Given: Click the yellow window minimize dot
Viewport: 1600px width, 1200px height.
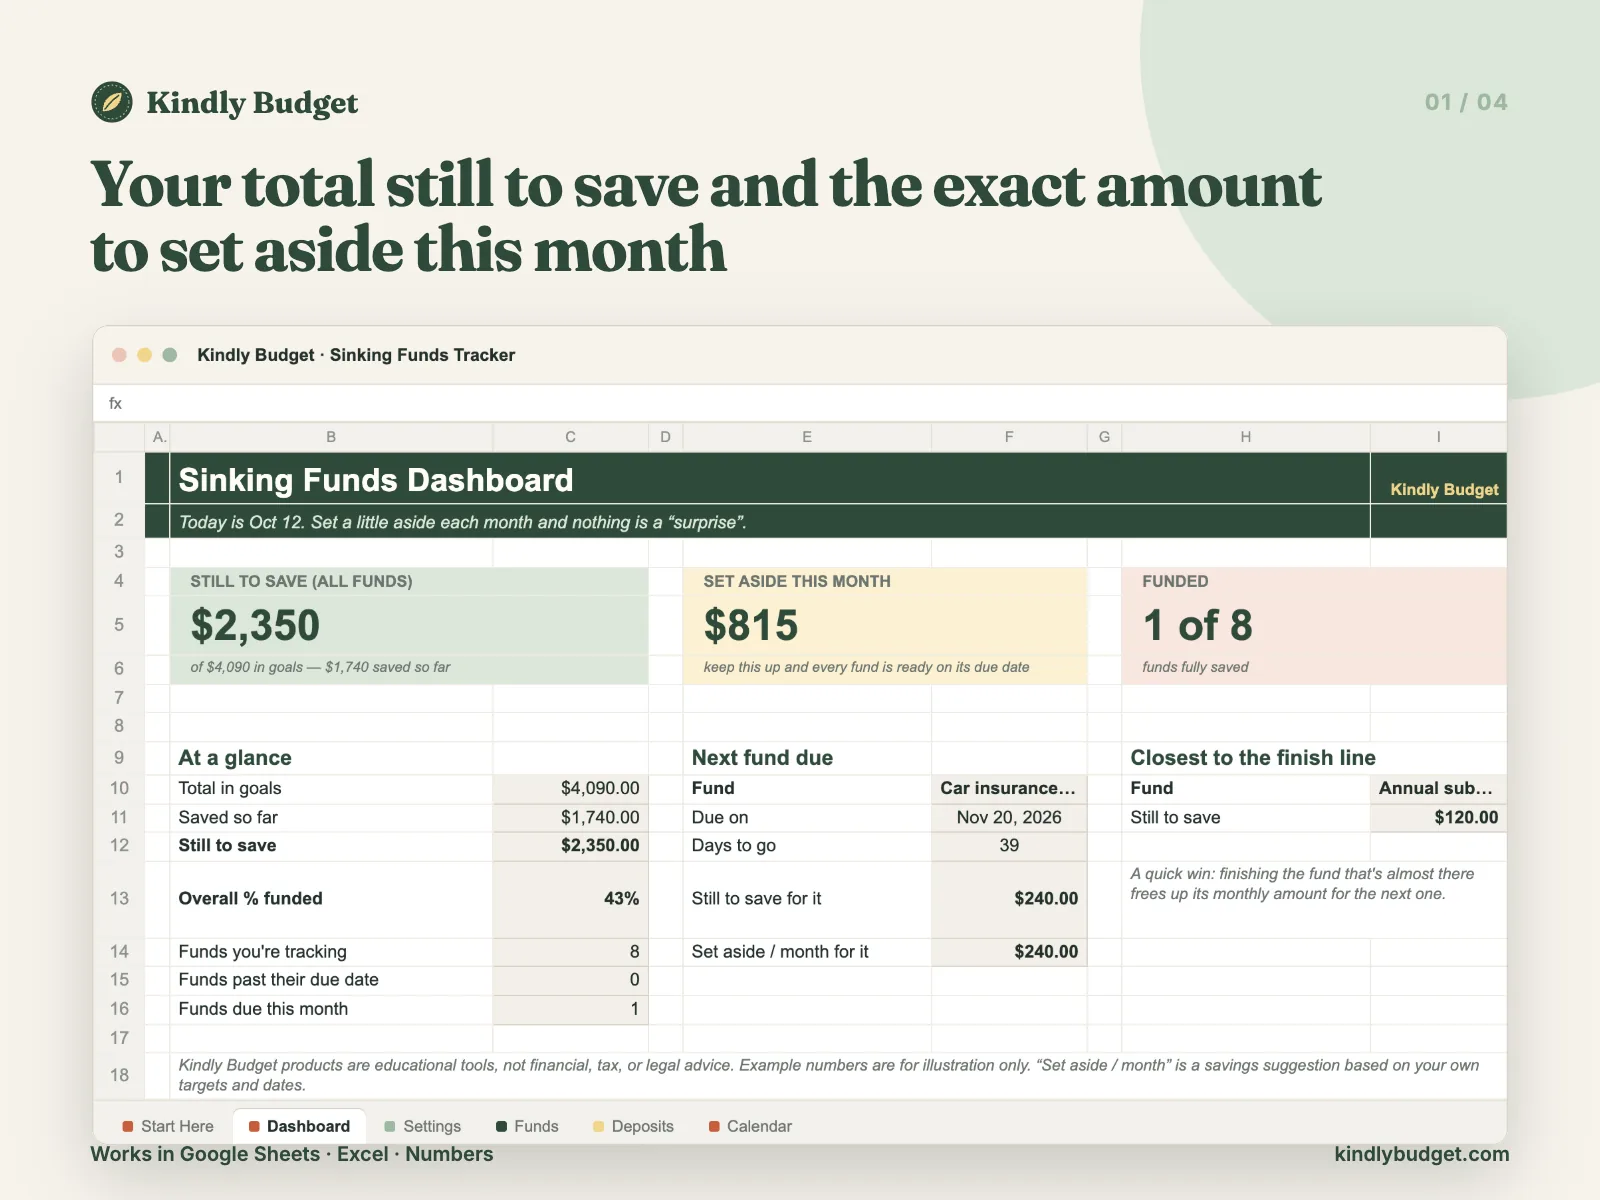Looking at the screenshot, I should [x=144, y=355].
